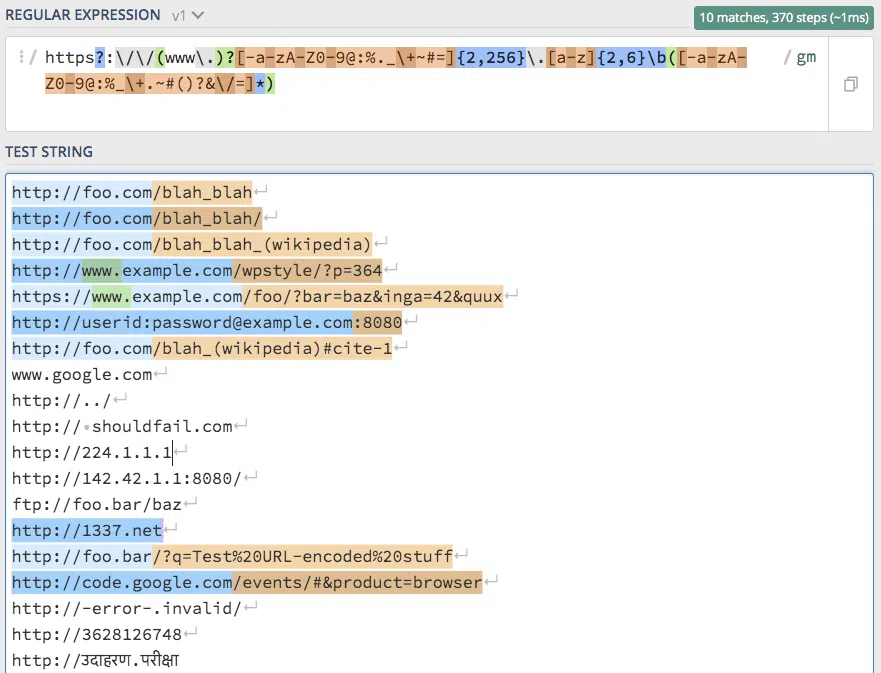Click the match "http://foo.com/blah_blah_(wikipedia)"
The height and width of the screenshot is (673, 881).
pos(192,244)
